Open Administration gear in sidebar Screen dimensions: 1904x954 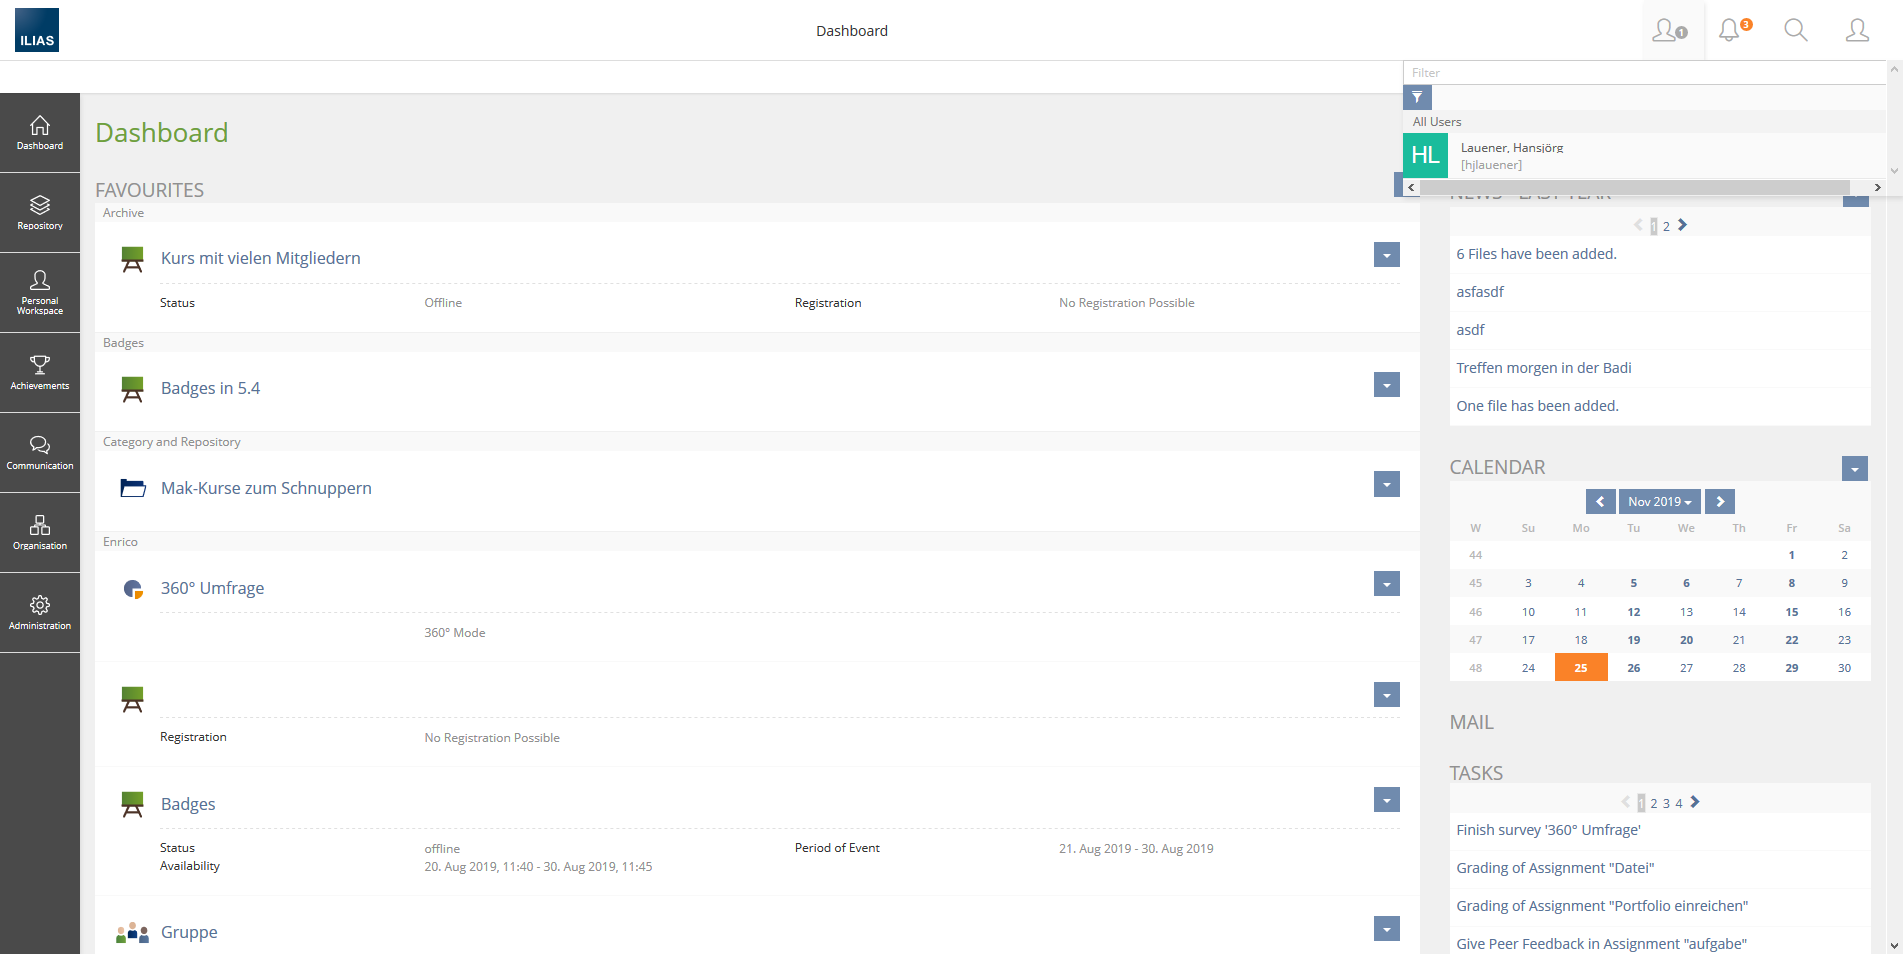point(40,612)
